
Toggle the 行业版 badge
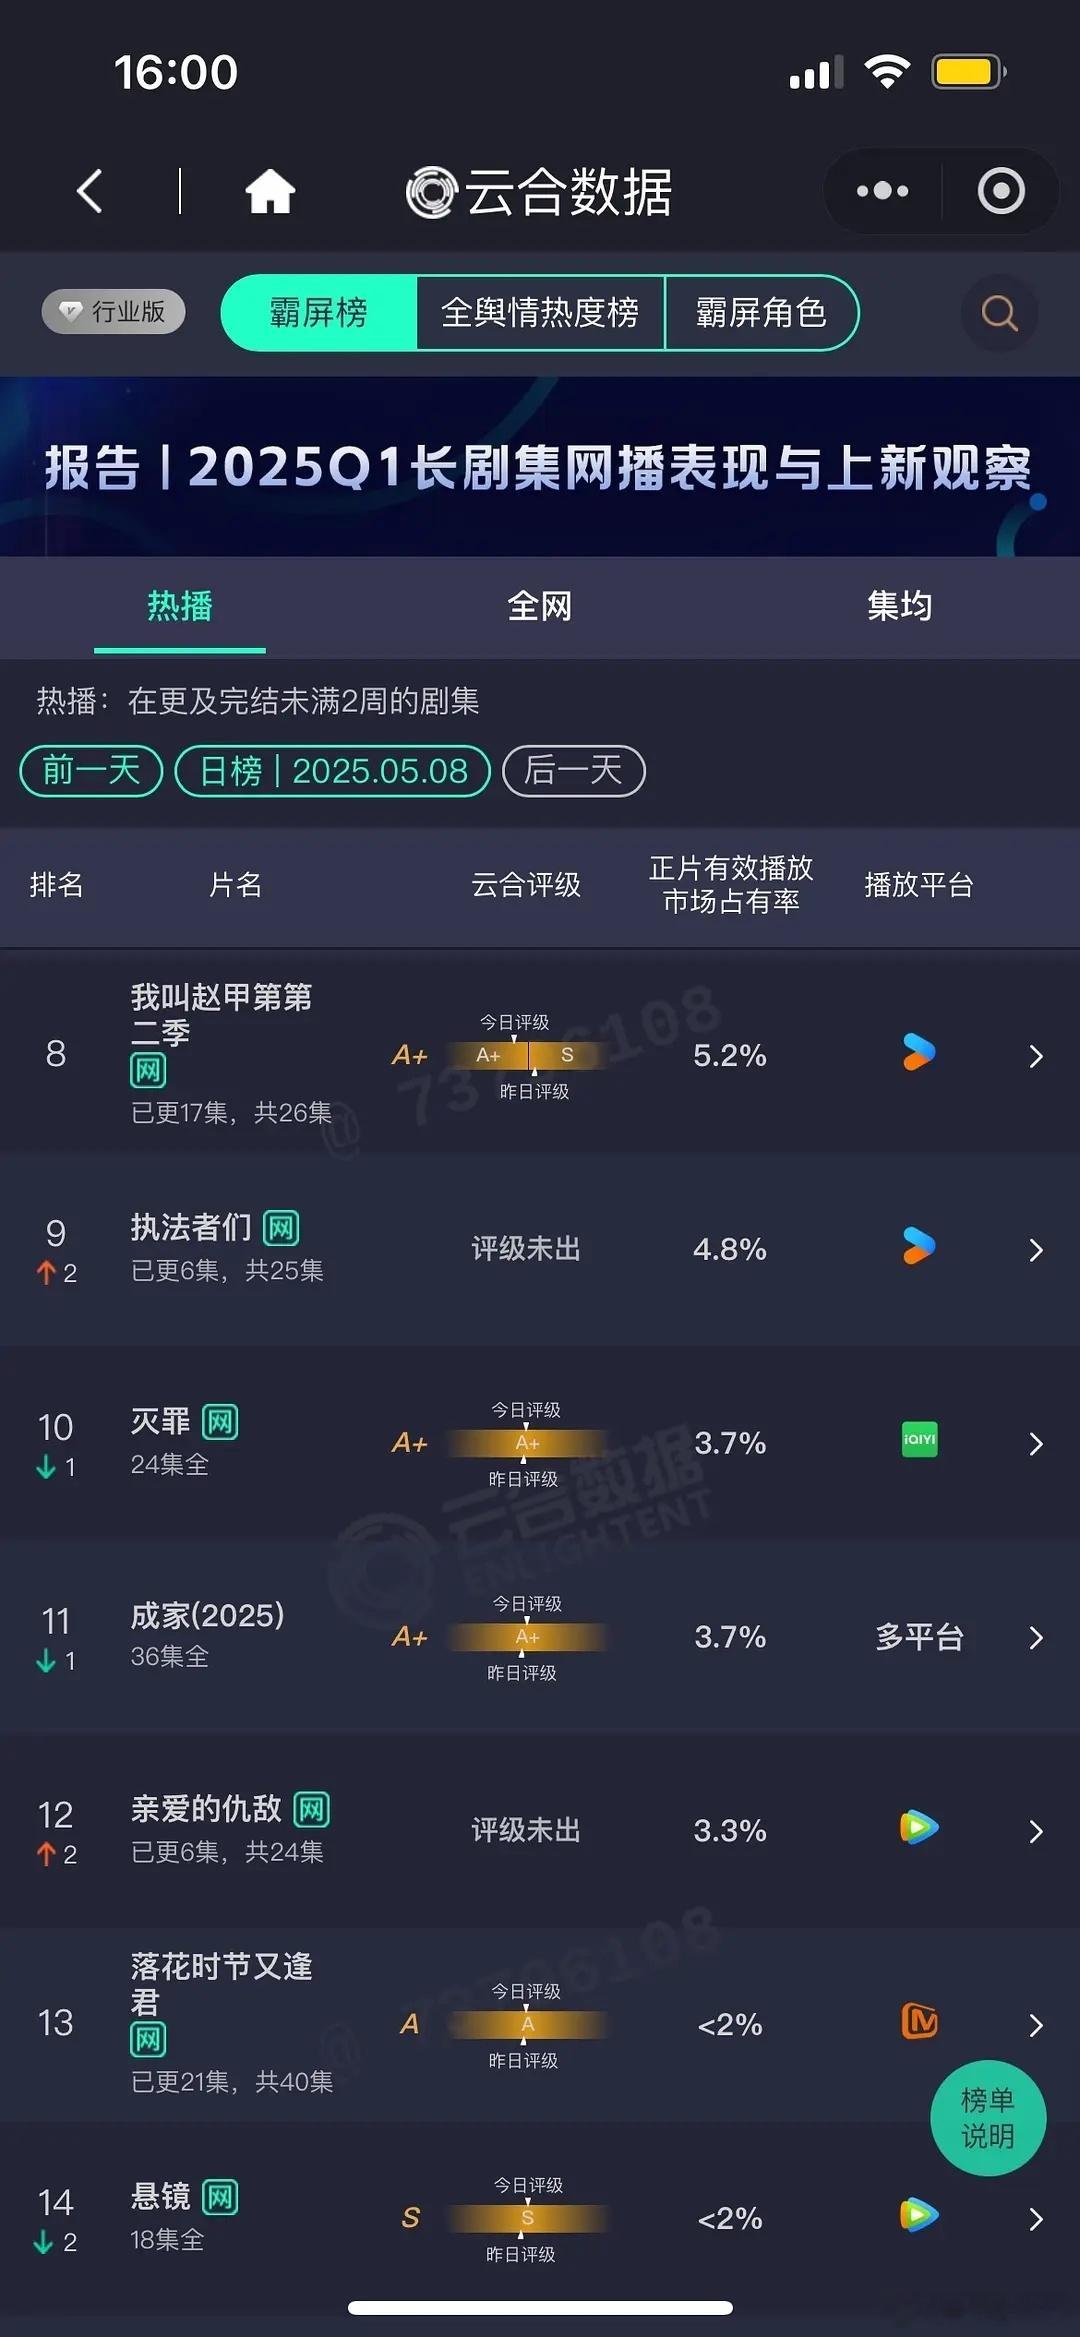(114, 312)
